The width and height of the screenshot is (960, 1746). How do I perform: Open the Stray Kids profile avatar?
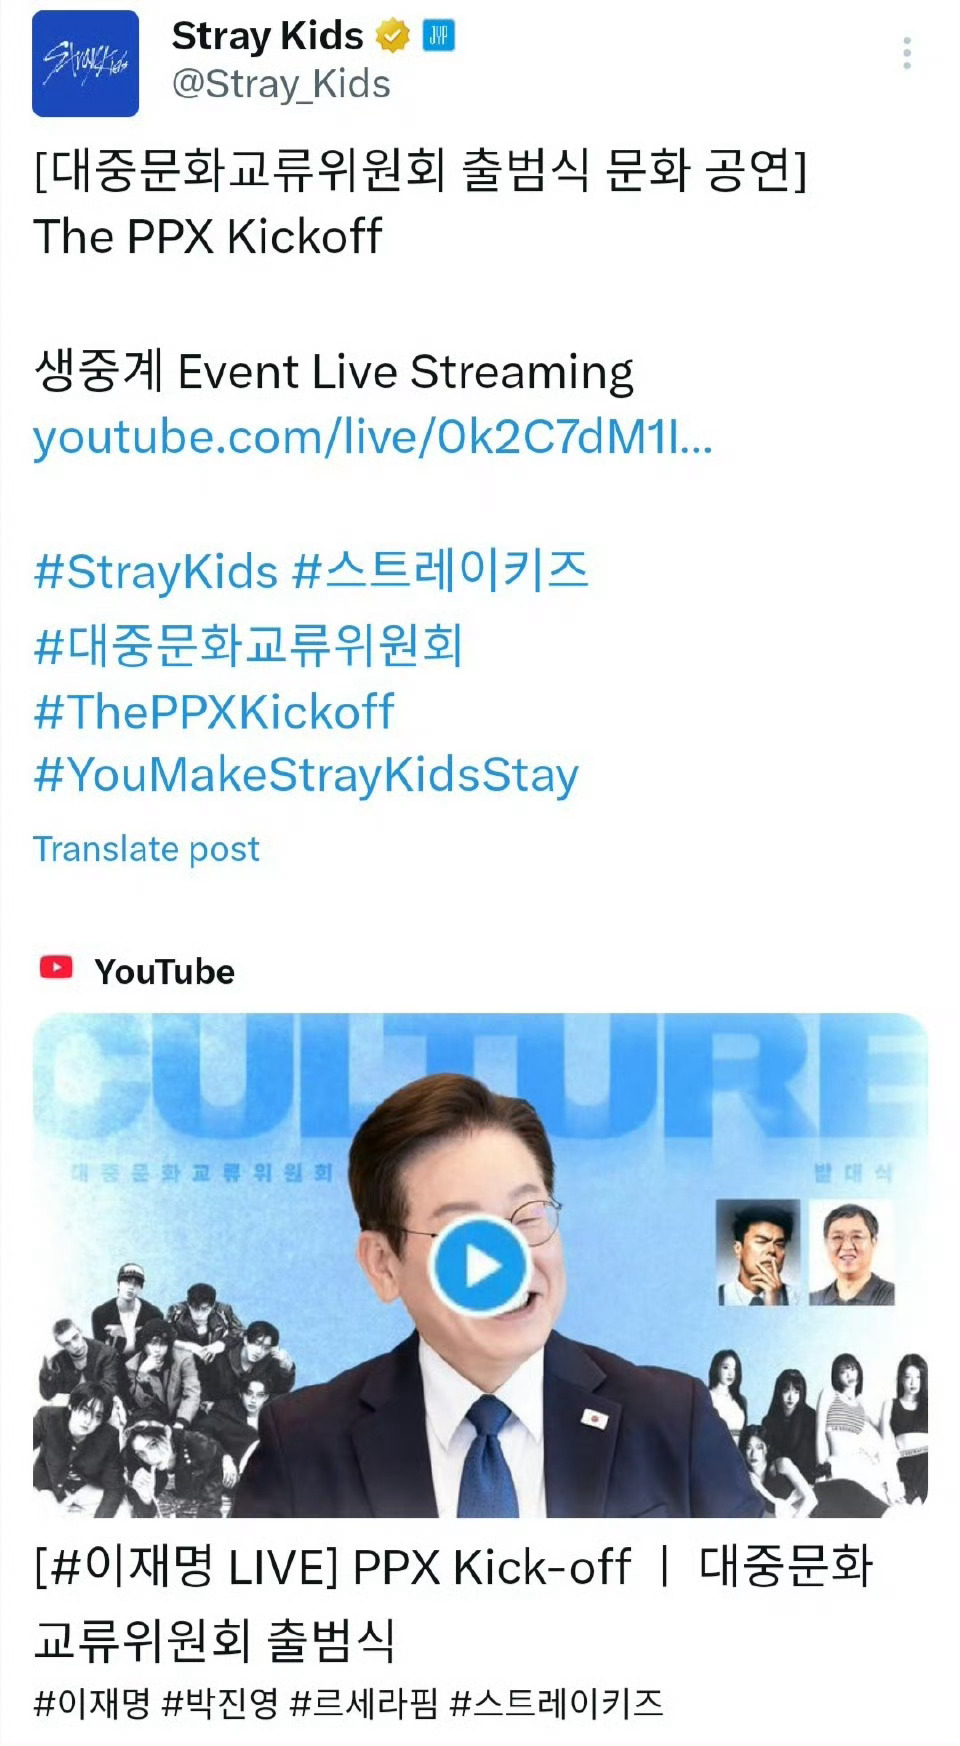coord(85,64)
